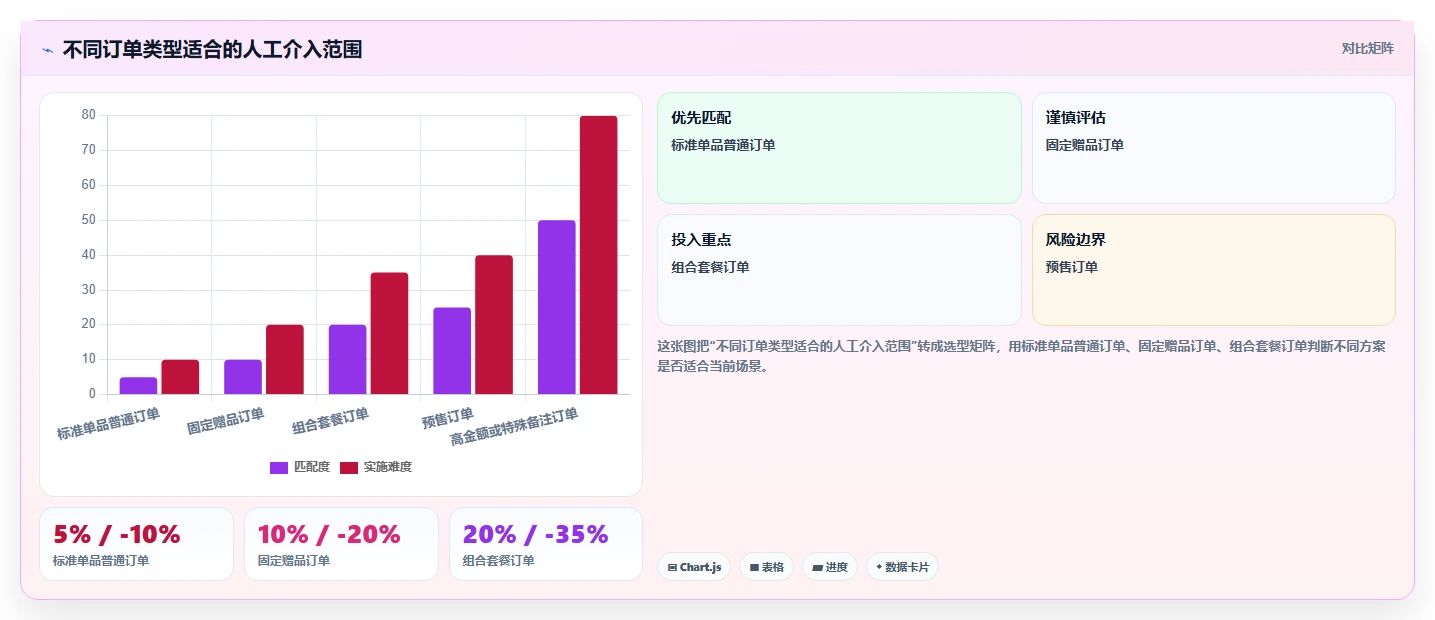Select the 20% / -35% stat card
This screenshot has height=620, width=1435.
(x=546, y=544)
